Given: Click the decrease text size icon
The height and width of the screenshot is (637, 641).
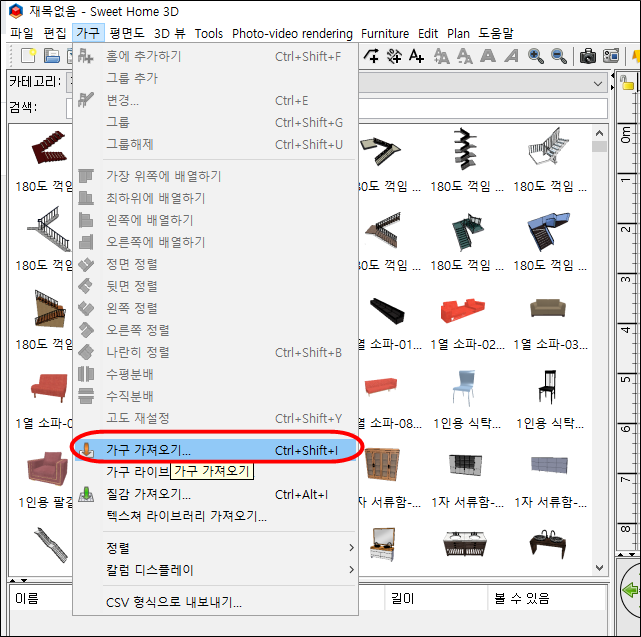Looking at the screenshot, I should coord(465,56).
